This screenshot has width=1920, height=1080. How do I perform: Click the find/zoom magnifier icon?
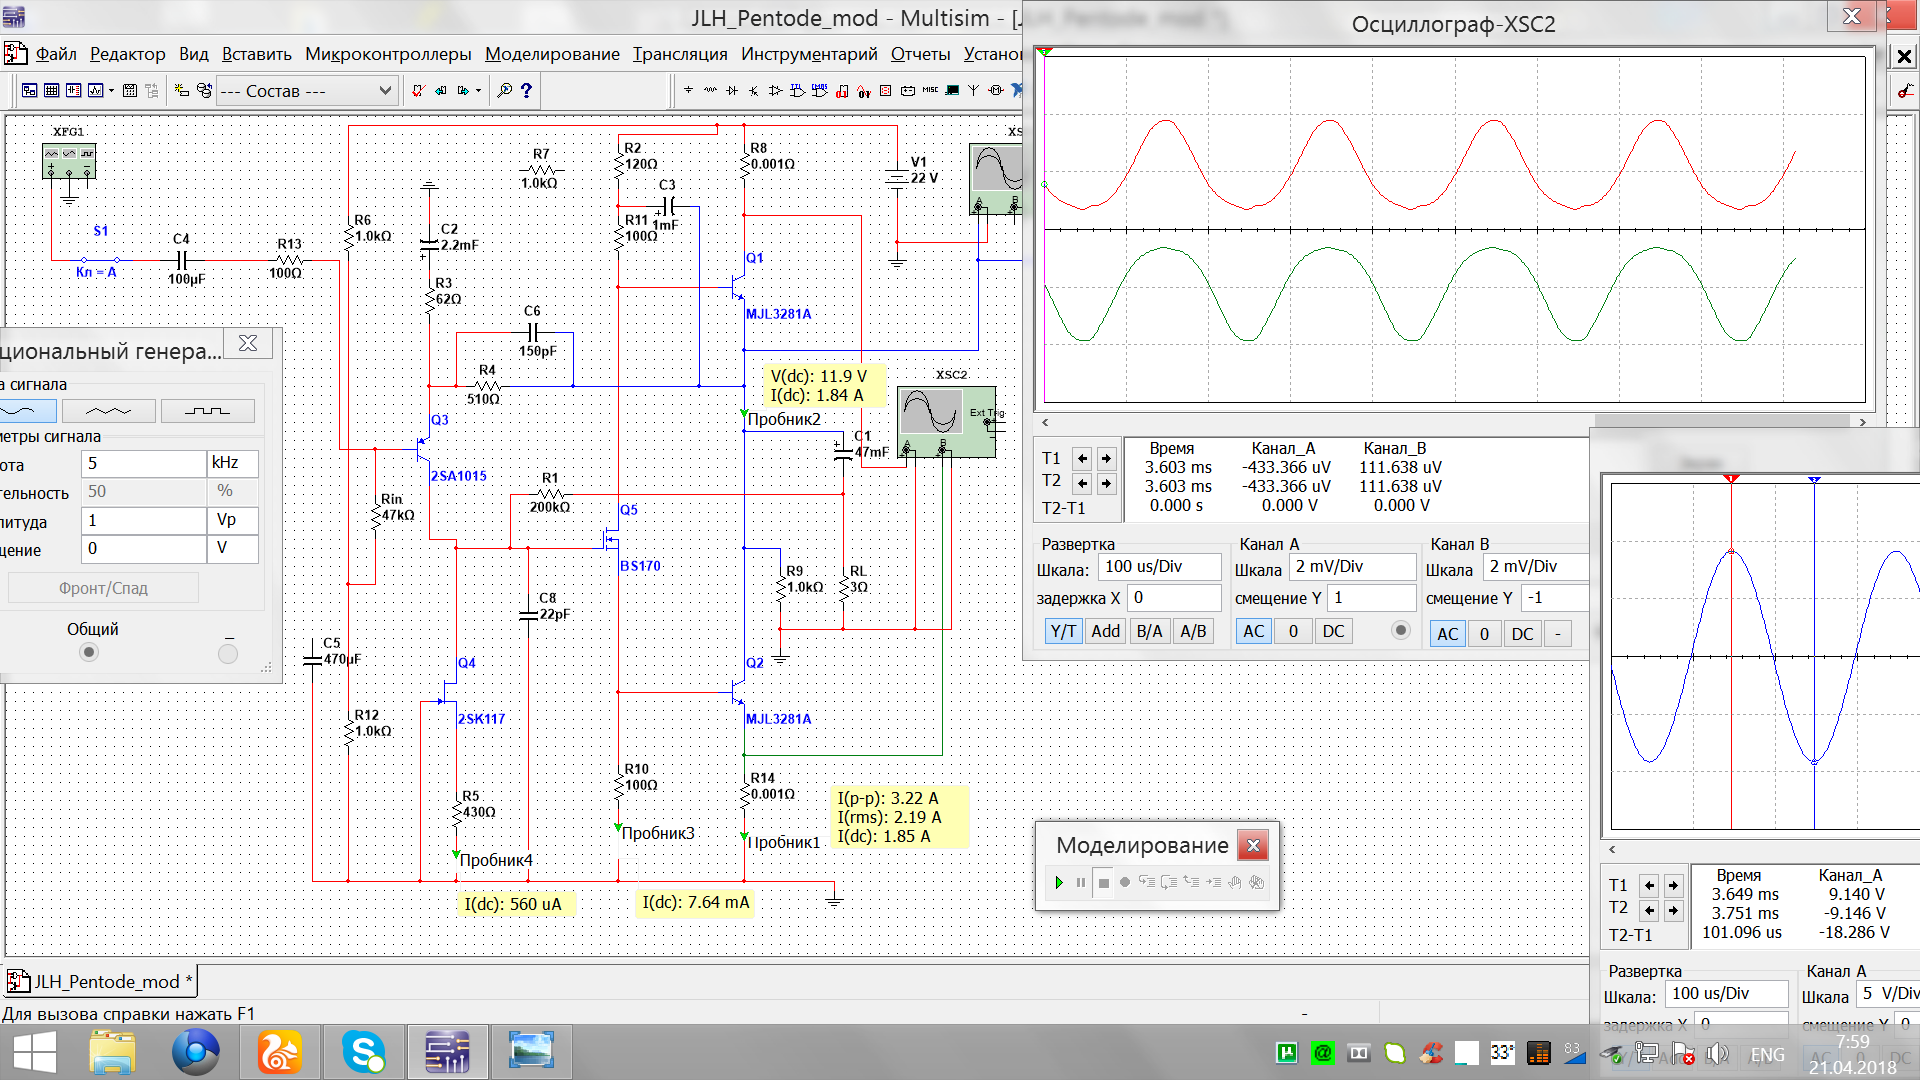[504, 90]
